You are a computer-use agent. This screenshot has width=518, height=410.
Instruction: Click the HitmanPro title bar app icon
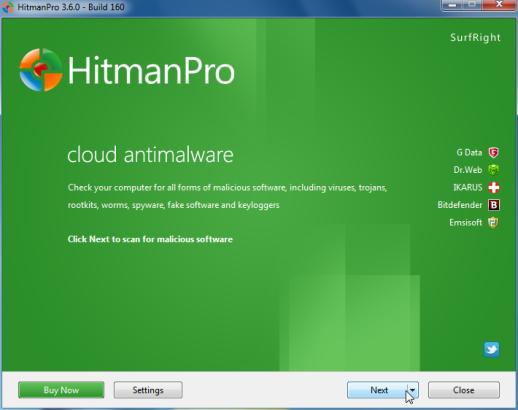tap(8, 7)
